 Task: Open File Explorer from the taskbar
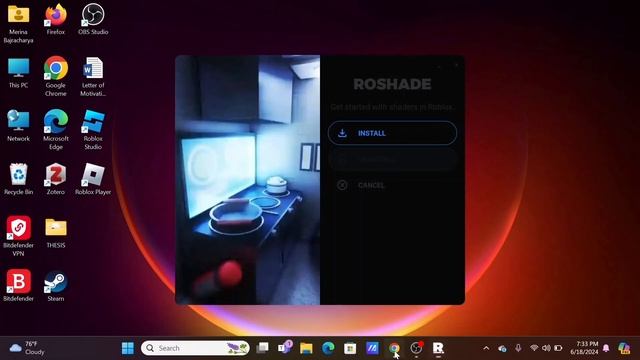point(306,348)
